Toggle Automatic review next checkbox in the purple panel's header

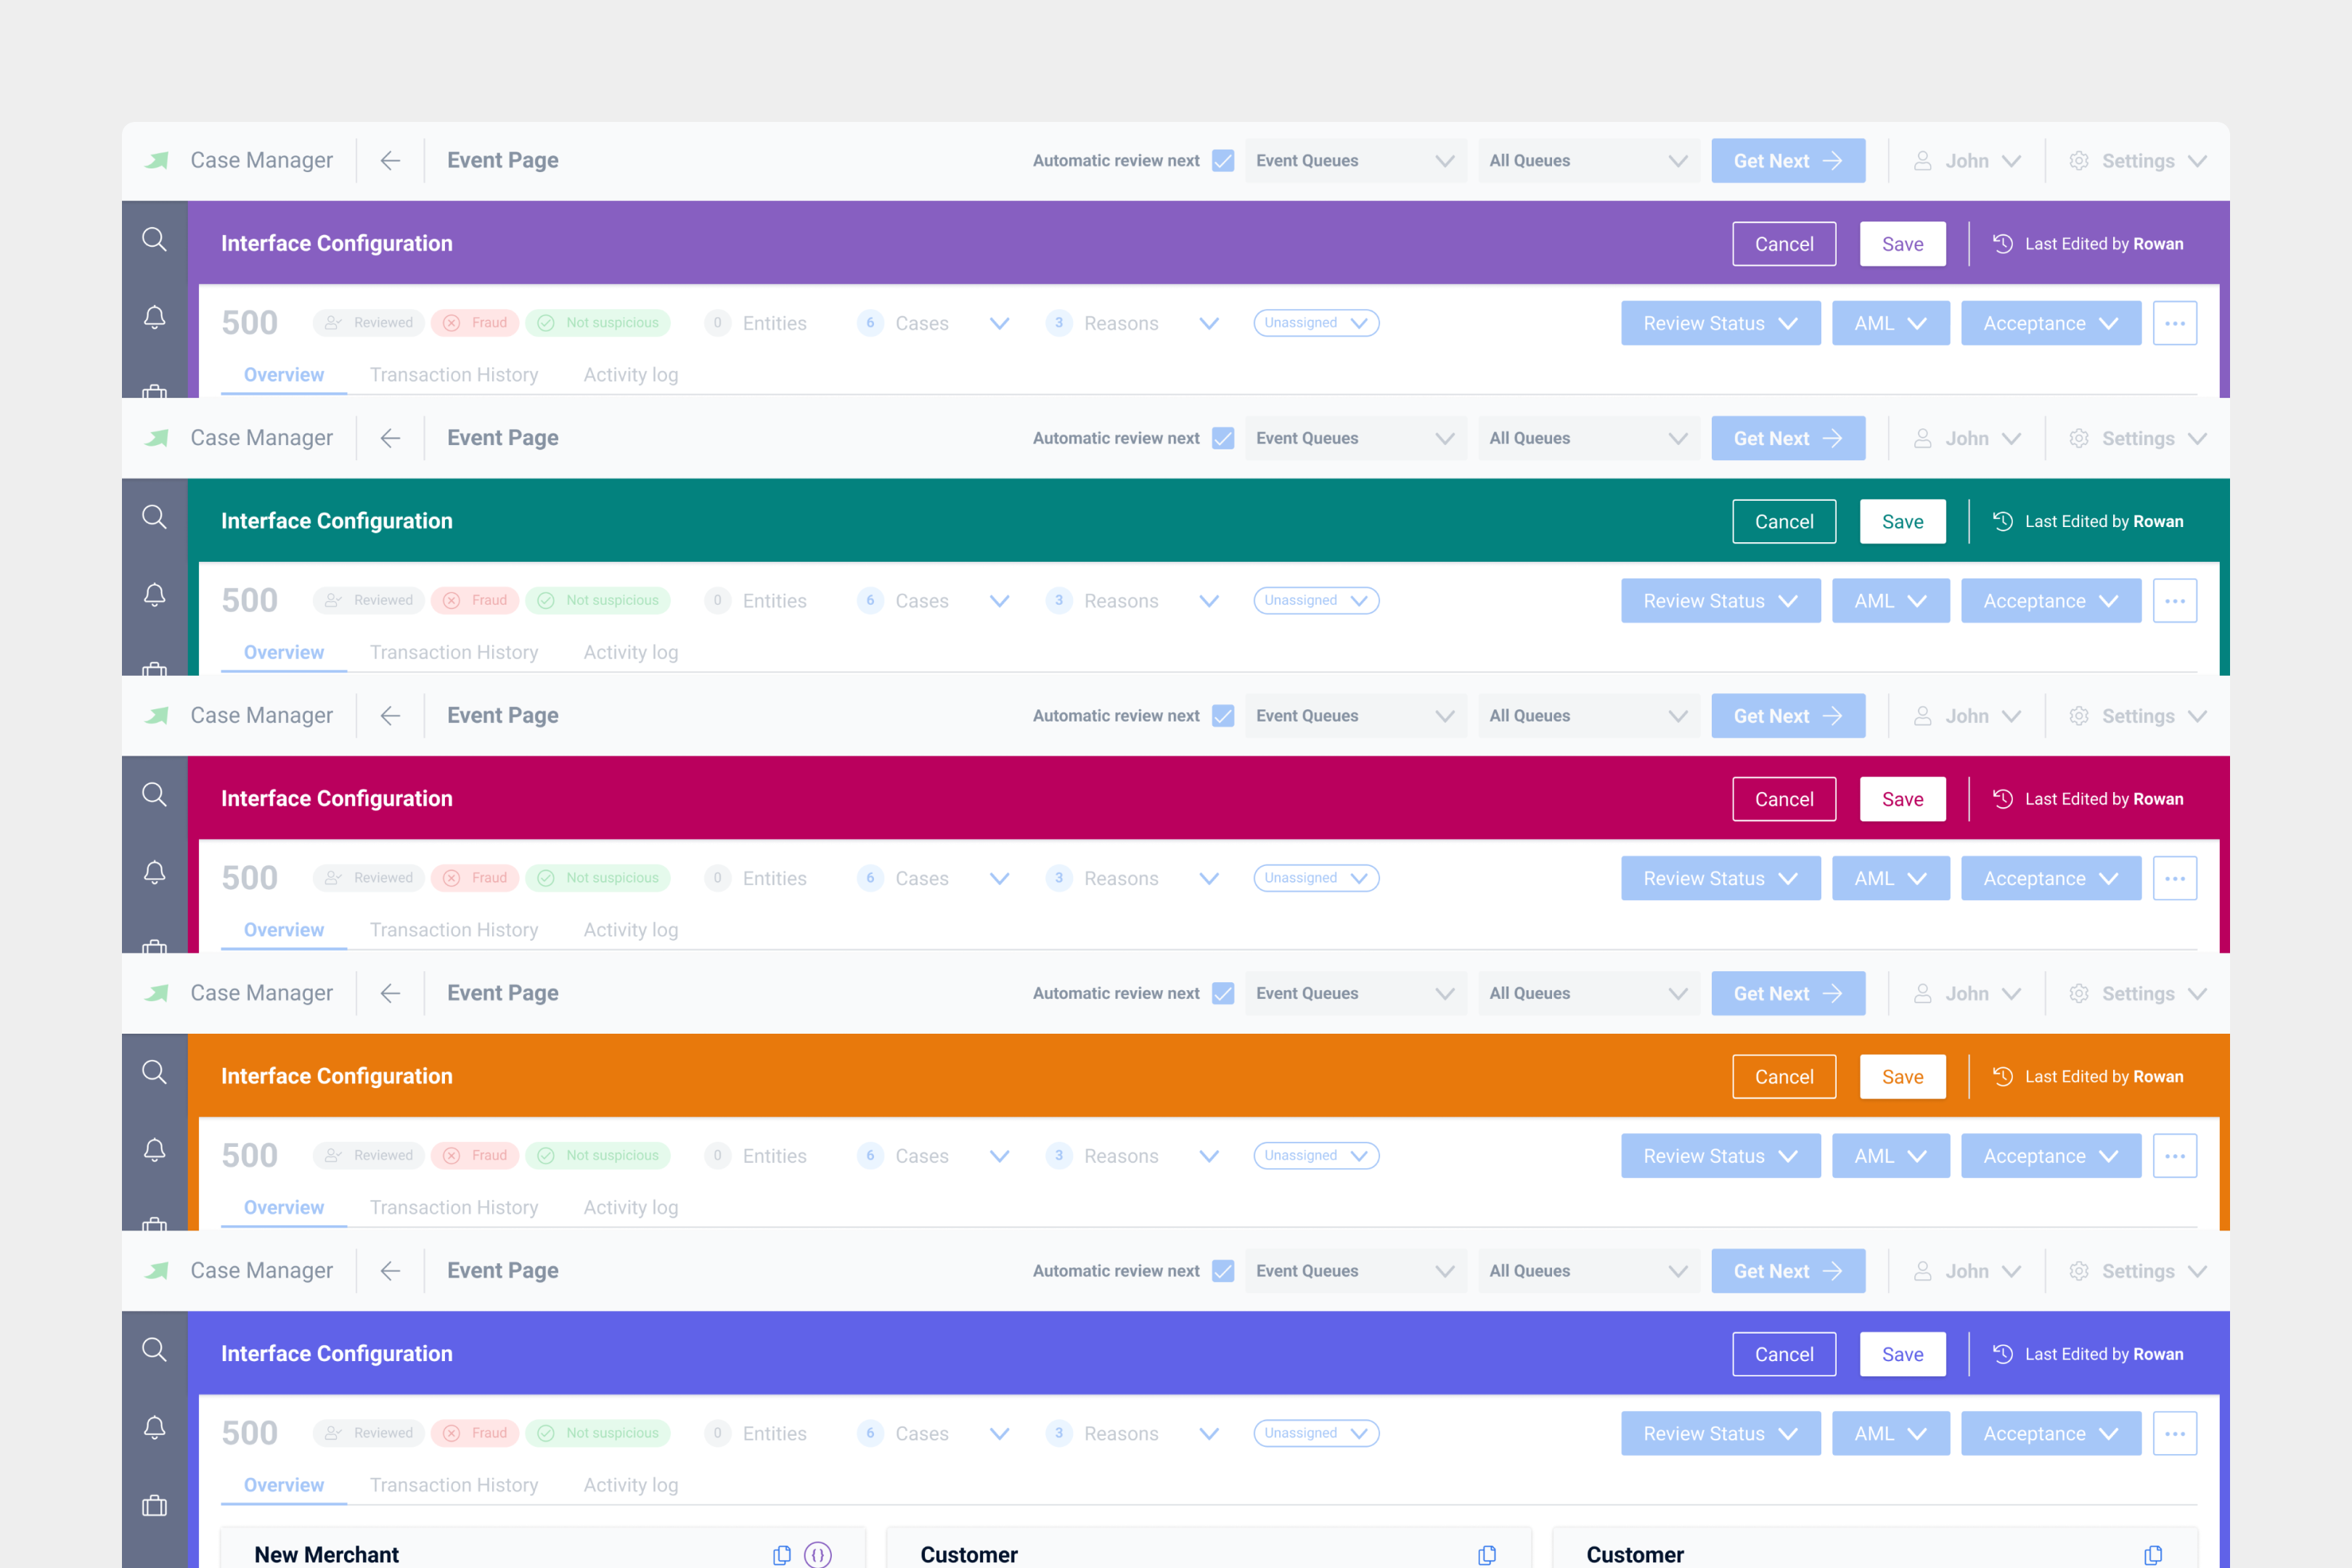pos(1222,160)
